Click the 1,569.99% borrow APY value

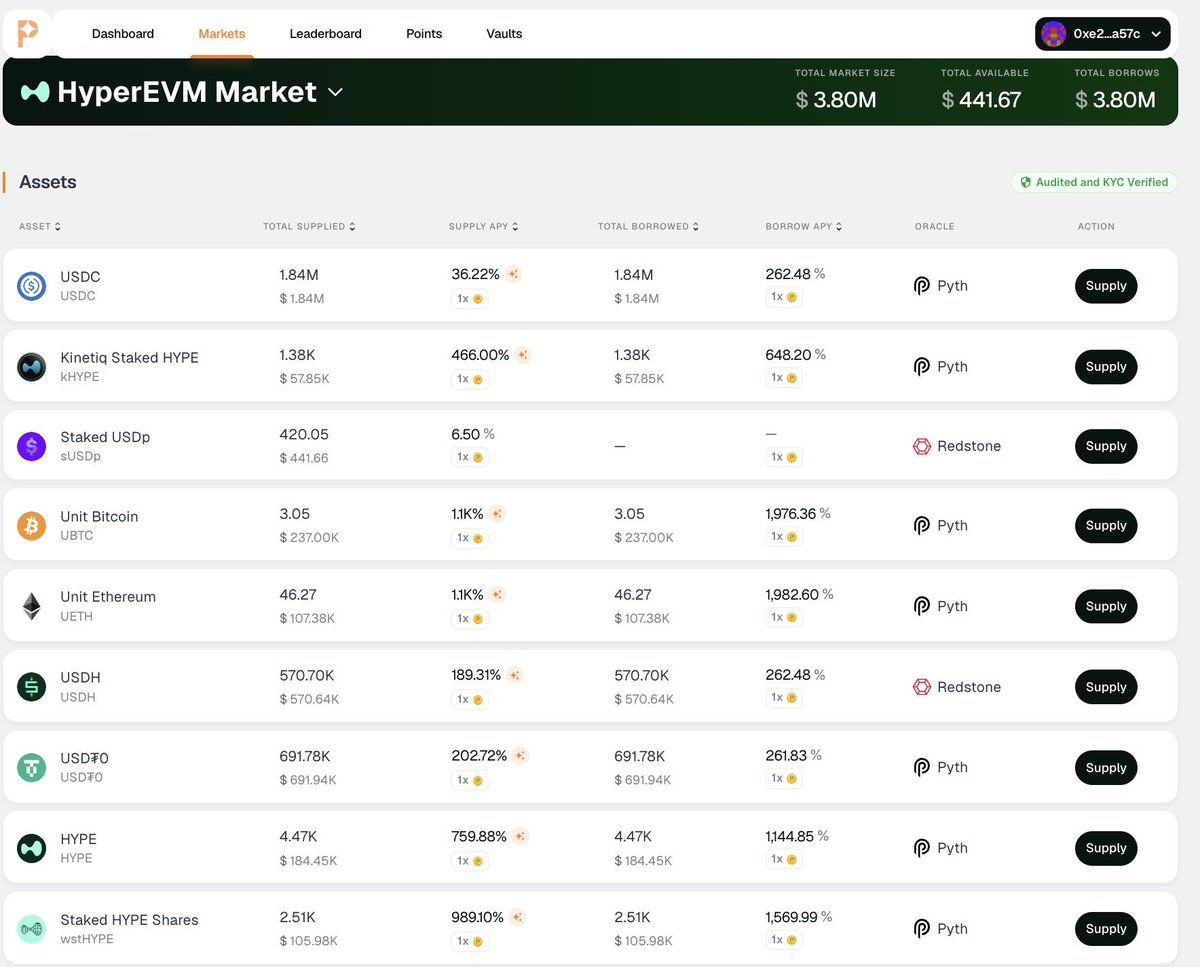tap(799, 917)
